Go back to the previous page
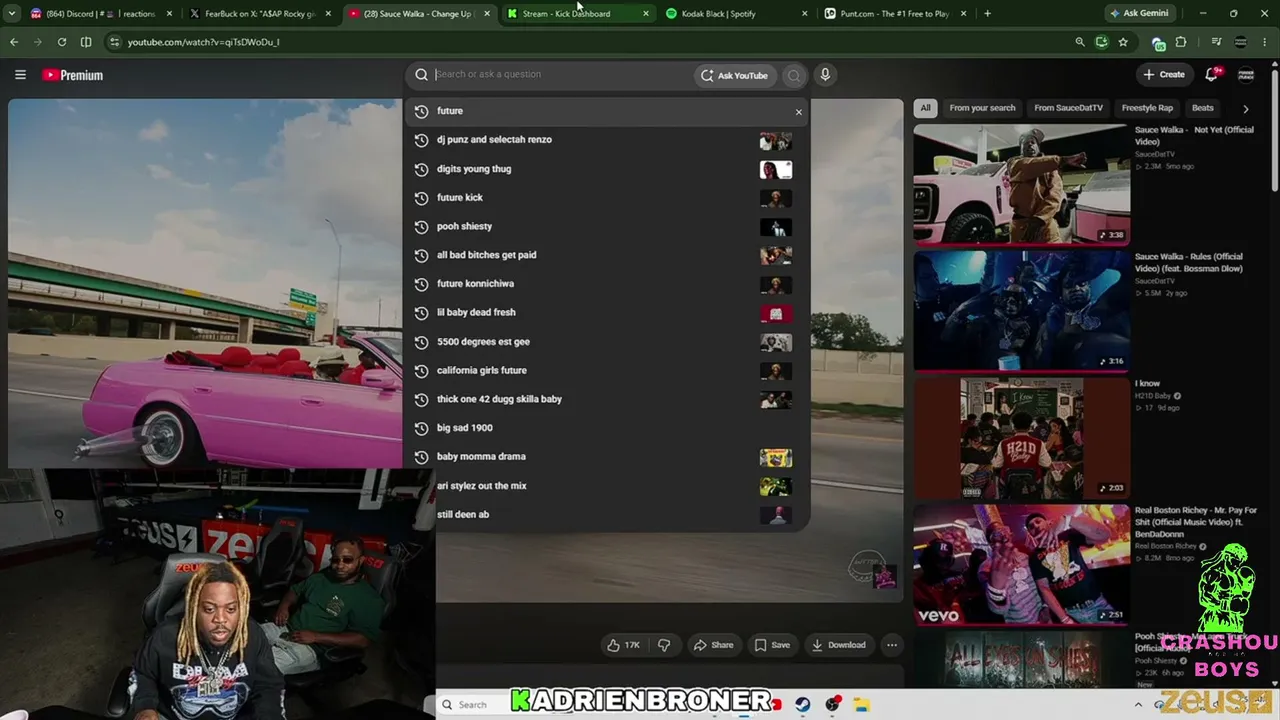Screen dimensions: 1280x720 [x=14, y=42]
